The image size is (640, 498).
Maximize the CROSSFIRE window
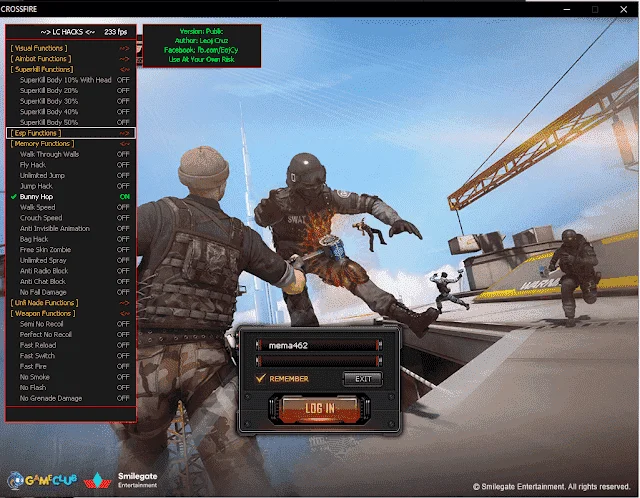coord(595,9)
